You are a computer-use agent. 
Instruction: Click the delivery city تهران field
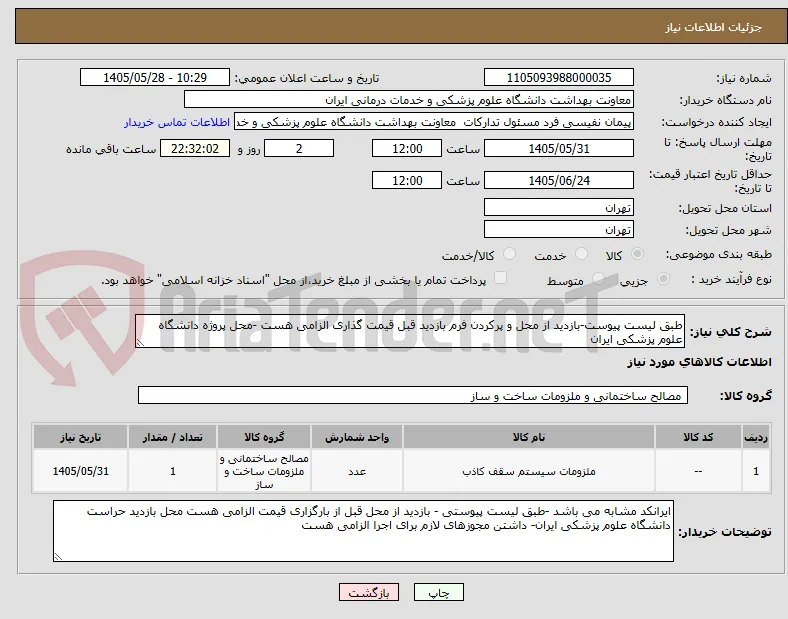pyautogui.click(x=559, y=230)
